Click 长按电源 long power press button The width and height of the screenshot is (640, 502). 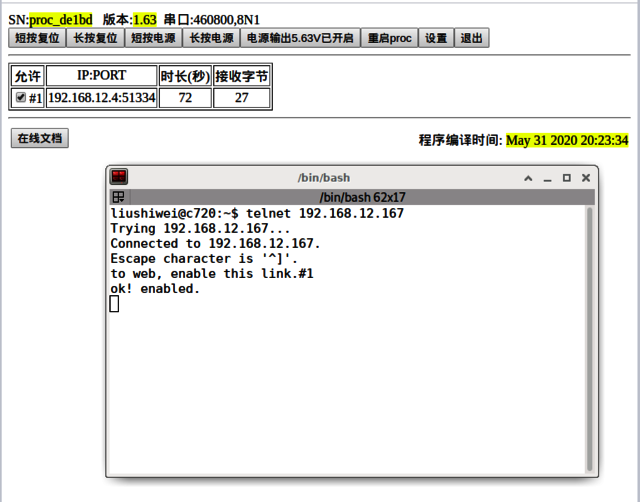(x=211, y=38)
